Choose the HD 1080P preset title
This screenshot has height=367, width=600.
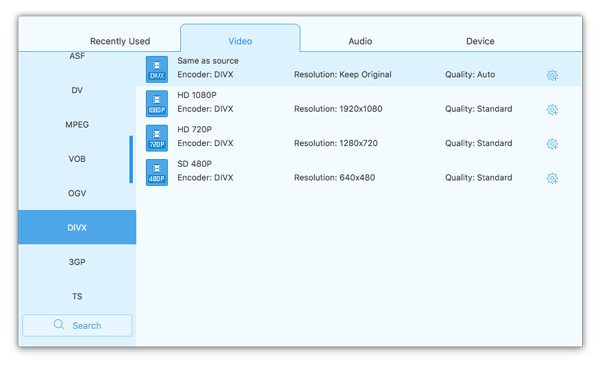point(197,95)
